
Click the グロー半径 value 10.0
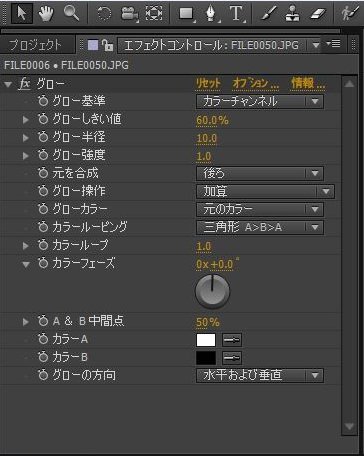(207, 138)
